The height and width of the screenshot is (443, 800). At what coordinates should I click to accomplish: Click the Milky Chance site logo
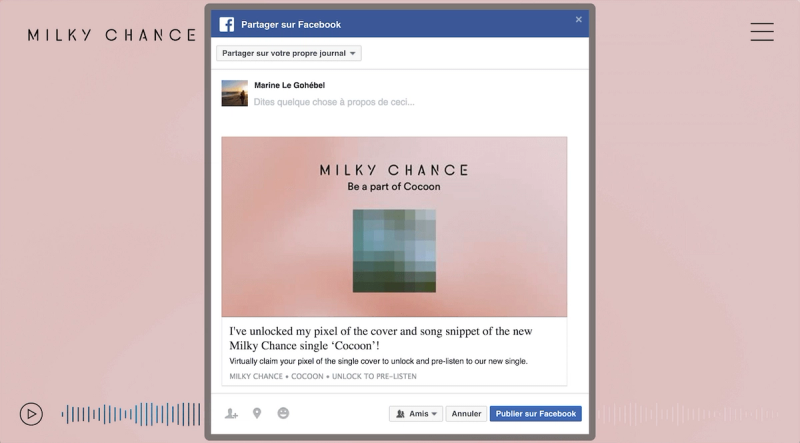[x=112, y=35]
